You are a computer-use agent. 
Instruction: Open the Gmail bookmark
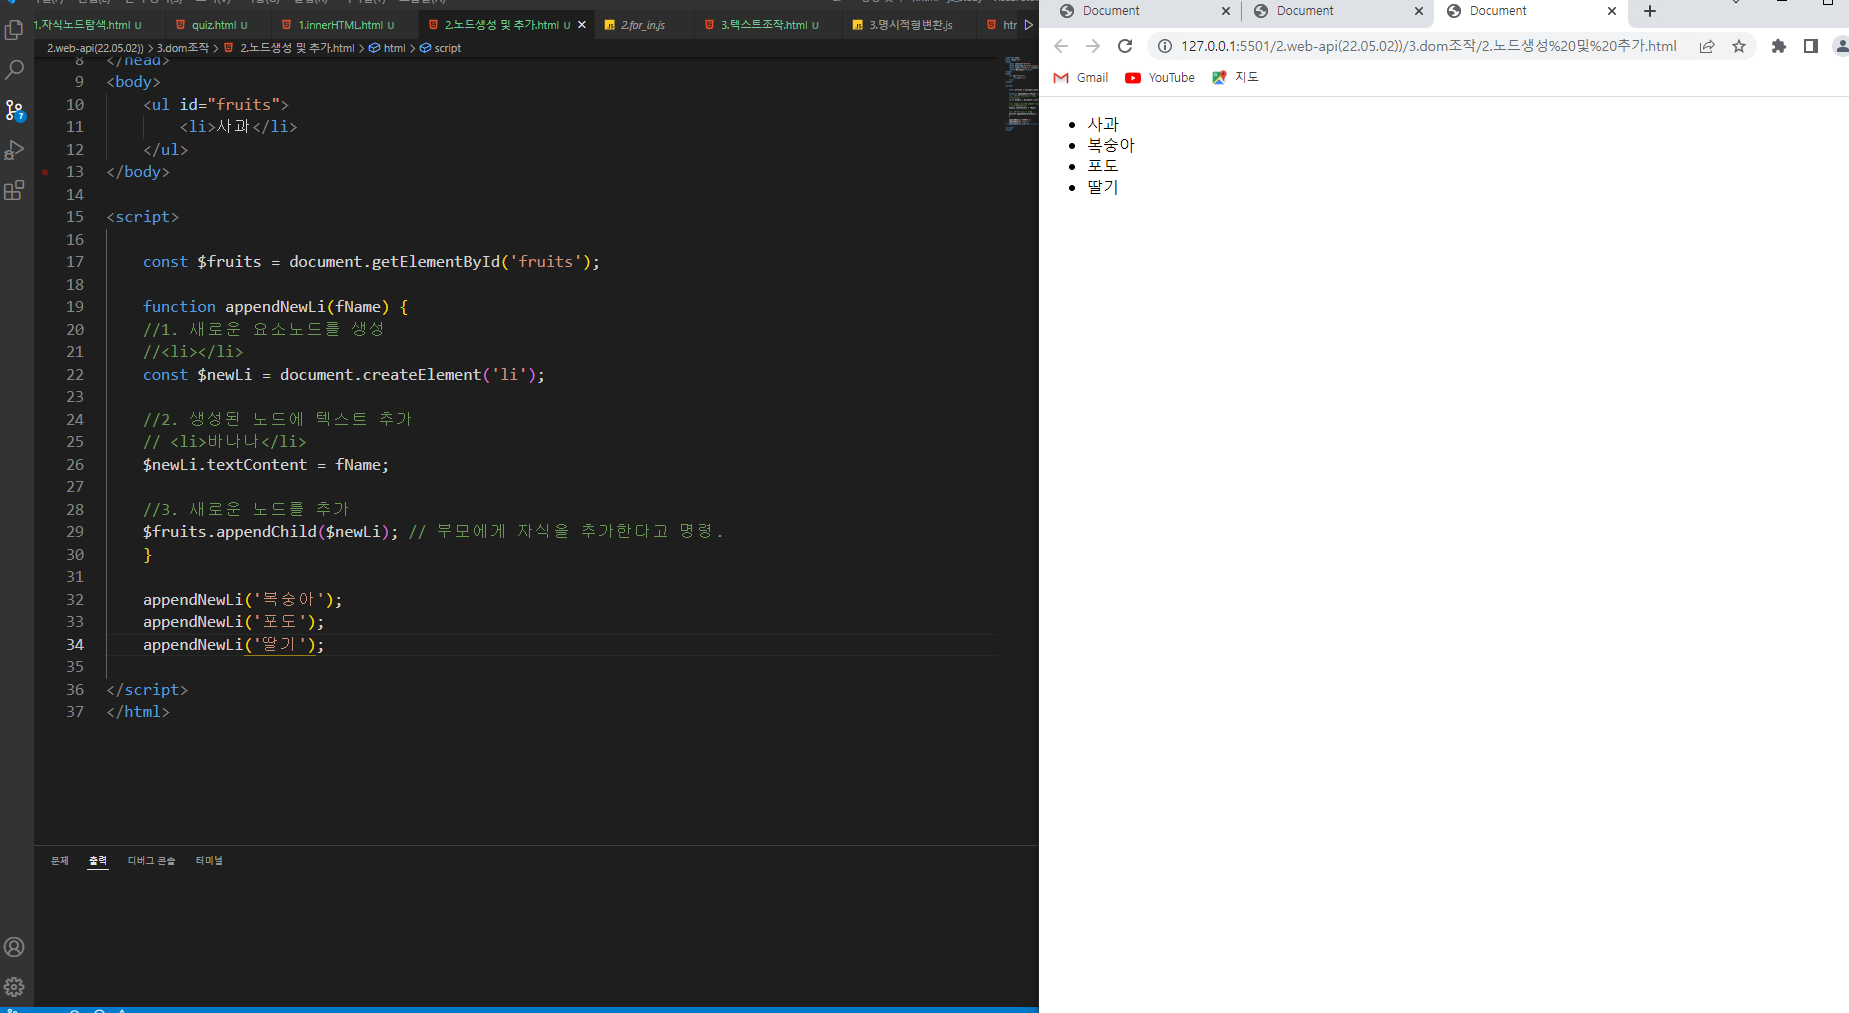[x=1081, y=78]
